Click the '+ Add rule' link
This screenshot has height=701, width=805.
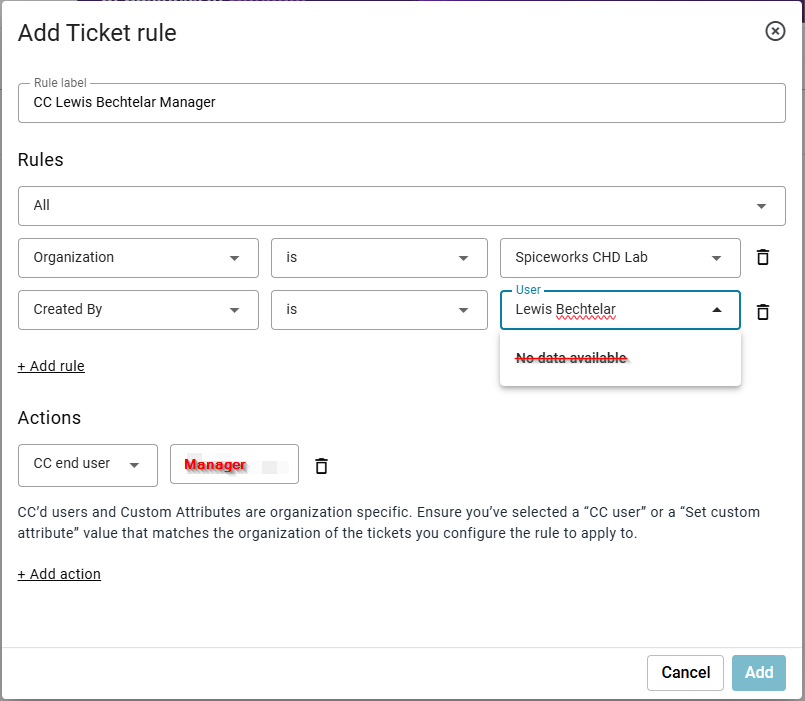(x=51, y=366)
